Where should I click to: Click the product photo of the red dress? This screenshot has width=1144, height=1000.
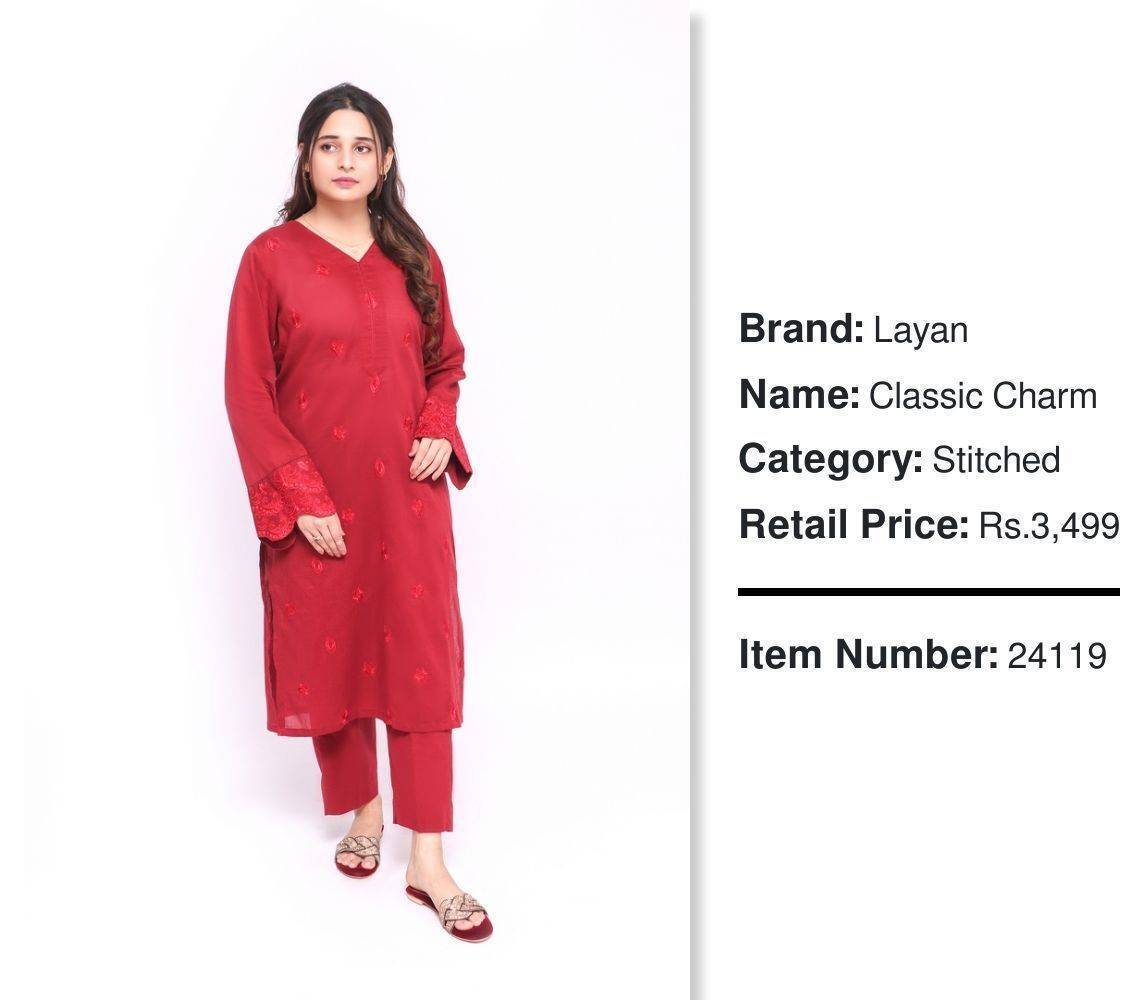pos(344,500)
